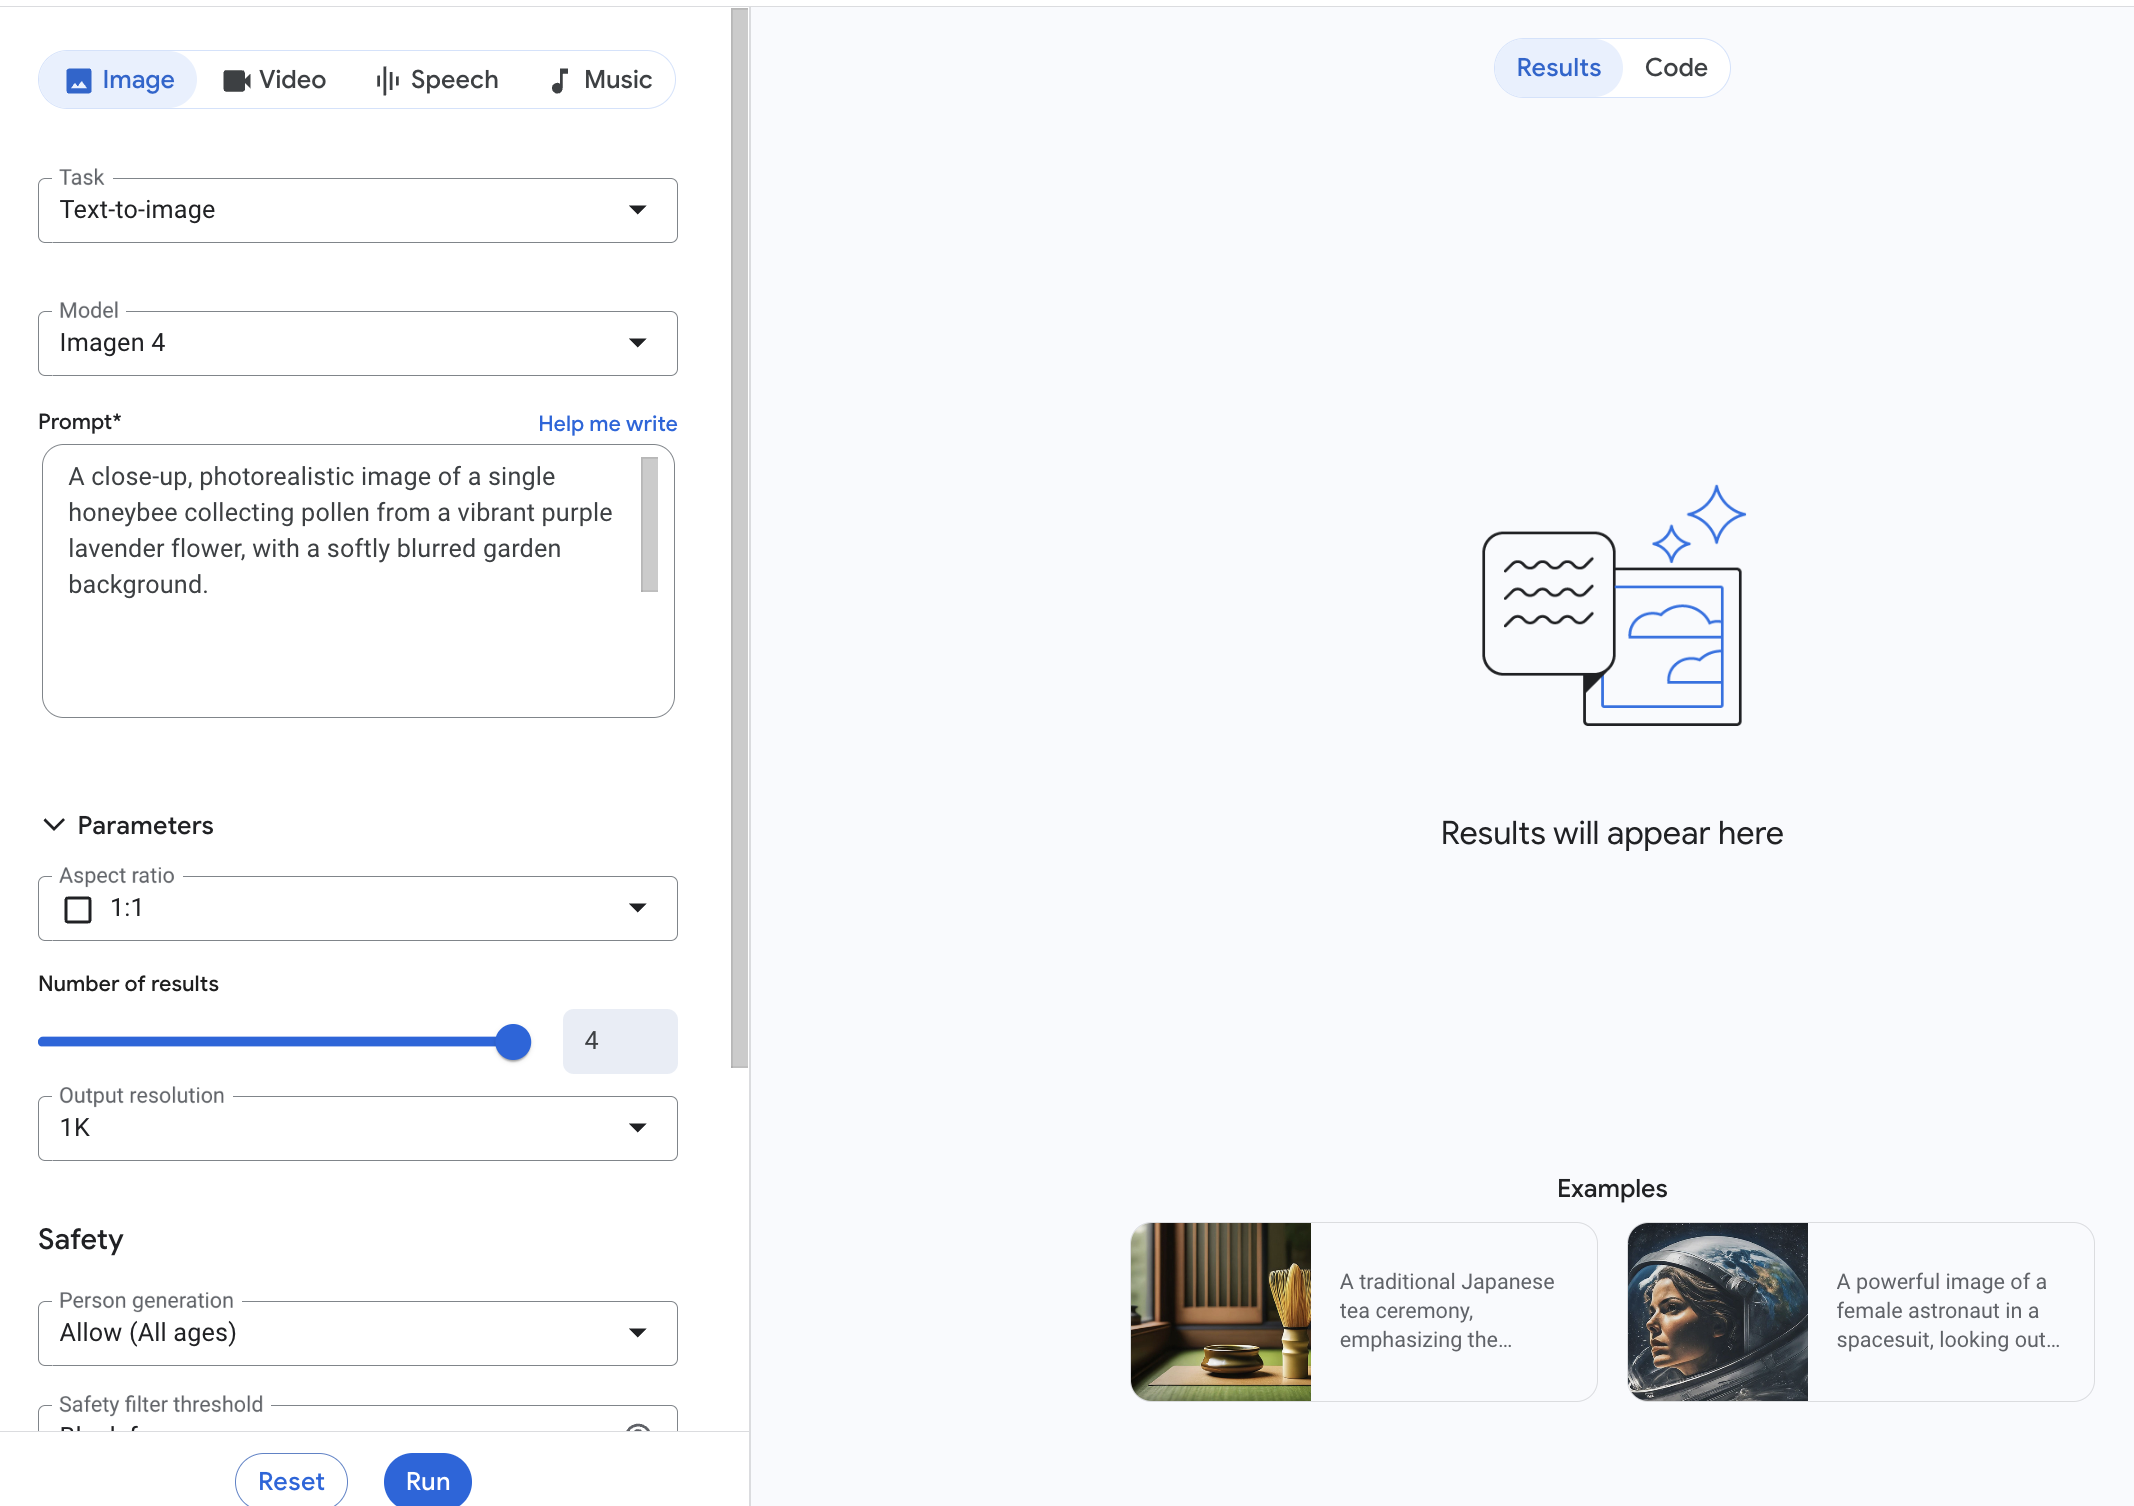The height and width of the screenshot is (1506, 2134).
Task: Open the Help me write link
Action: pyautogui.click(x=606, y=423)
